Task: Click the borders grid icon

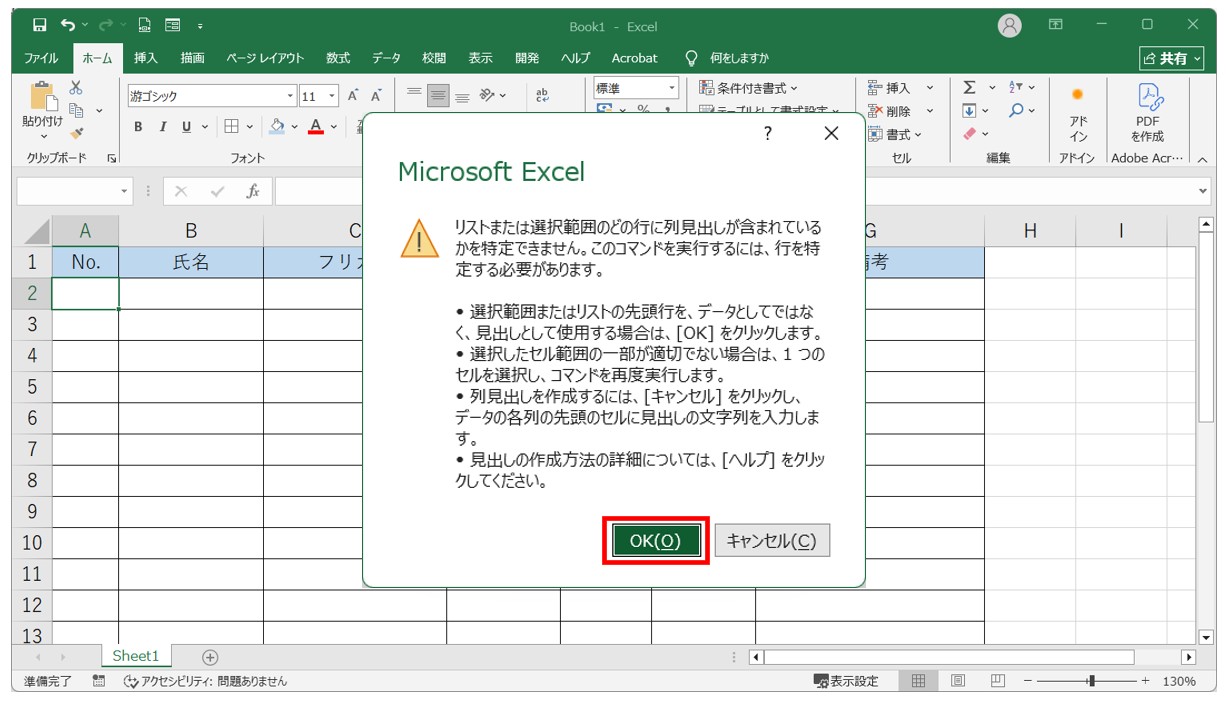Action: 231,126
